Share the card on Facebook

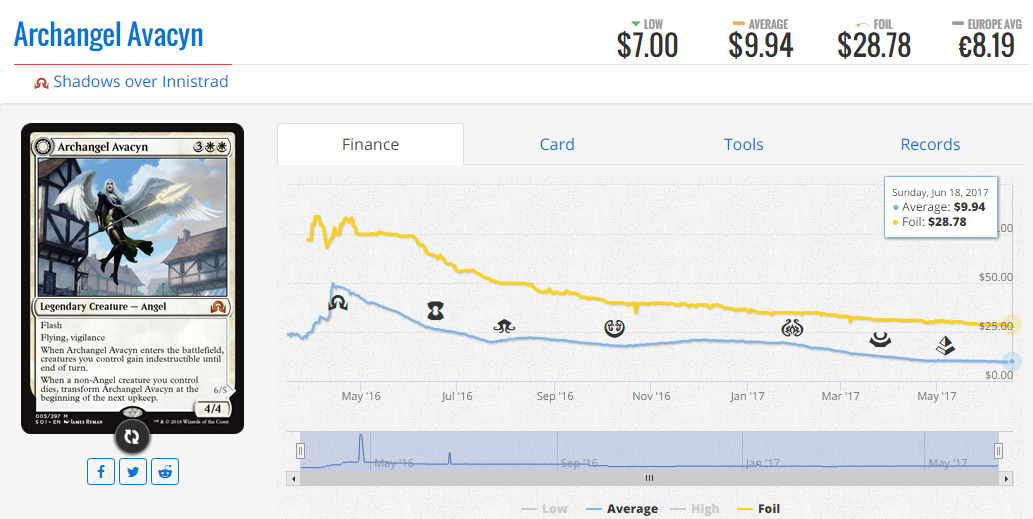(x=101, y=472)
